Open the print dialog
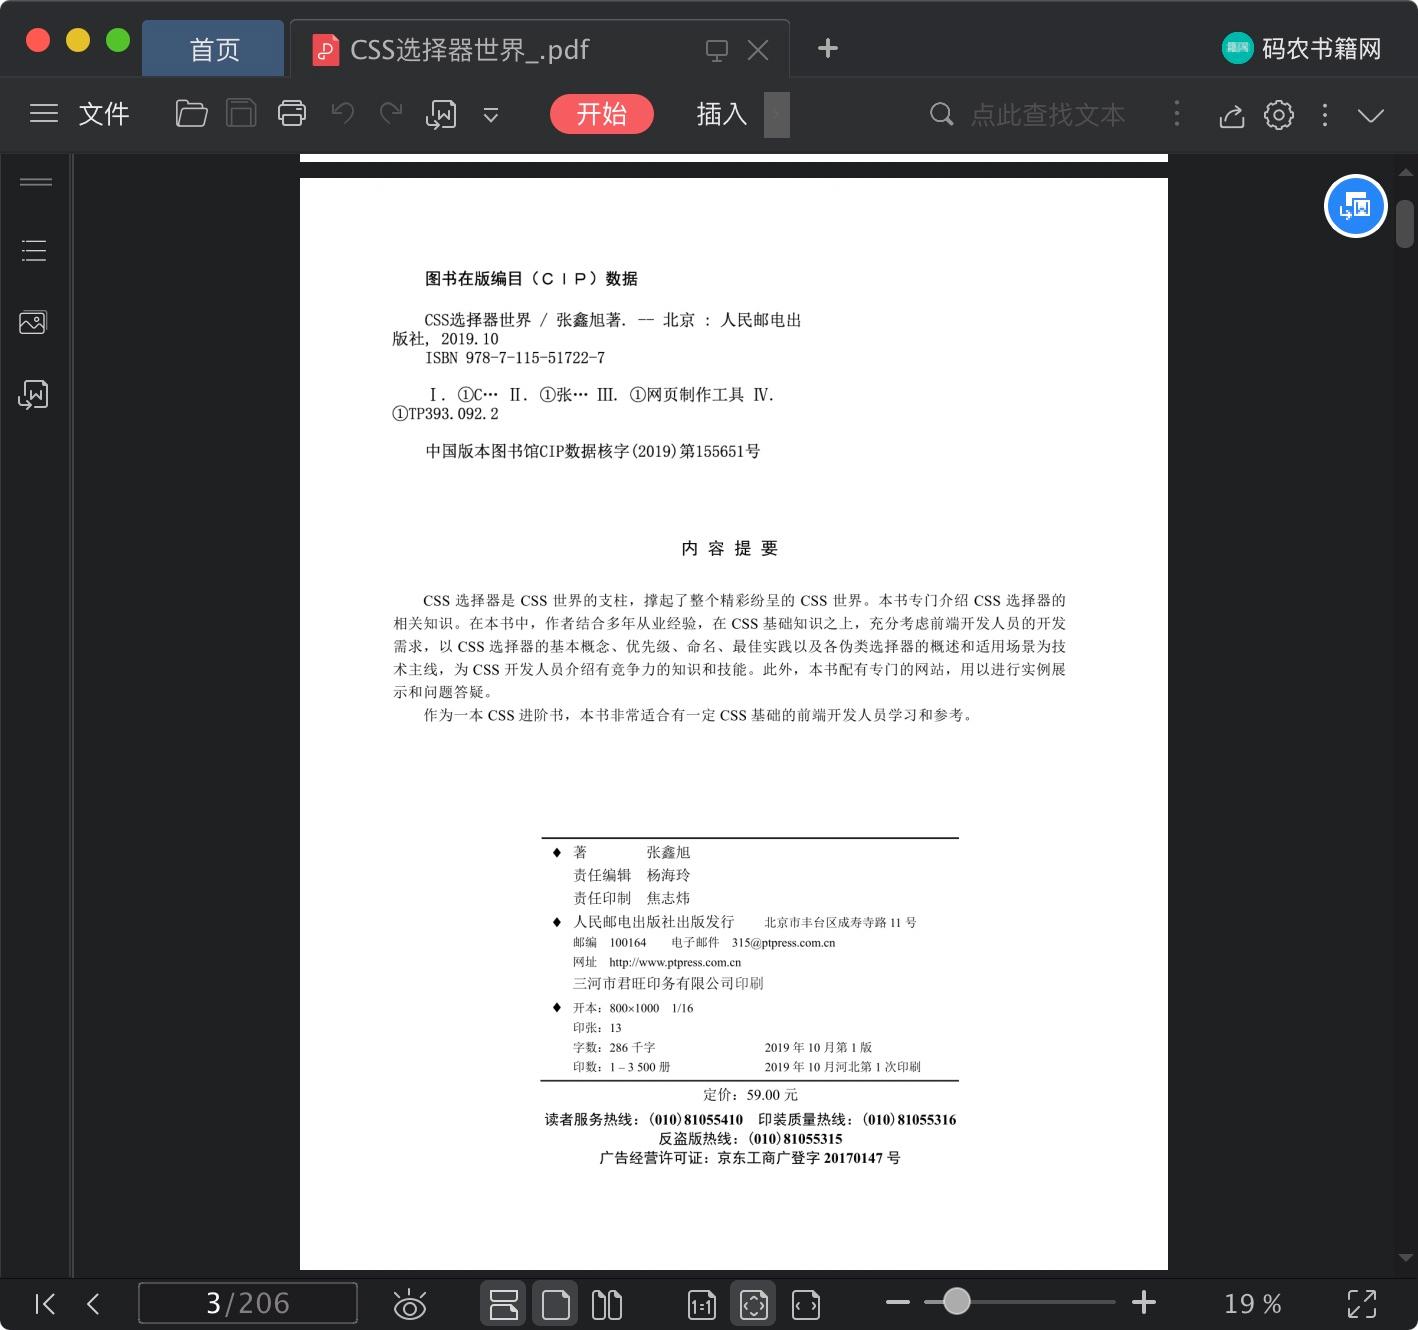The height and width of the screenshot is (1330, 1418). [291, 113]
